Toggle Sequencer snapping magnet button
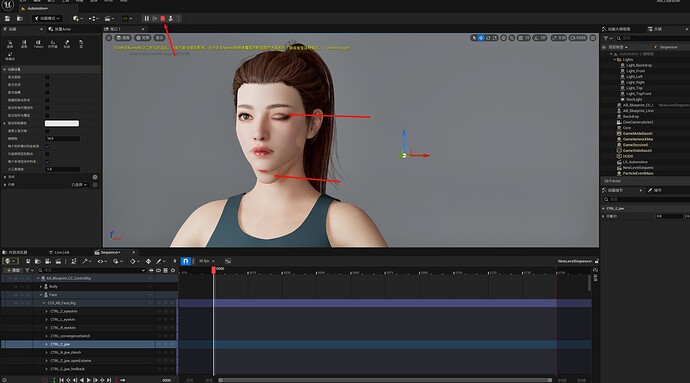 (x=185, y=261)
